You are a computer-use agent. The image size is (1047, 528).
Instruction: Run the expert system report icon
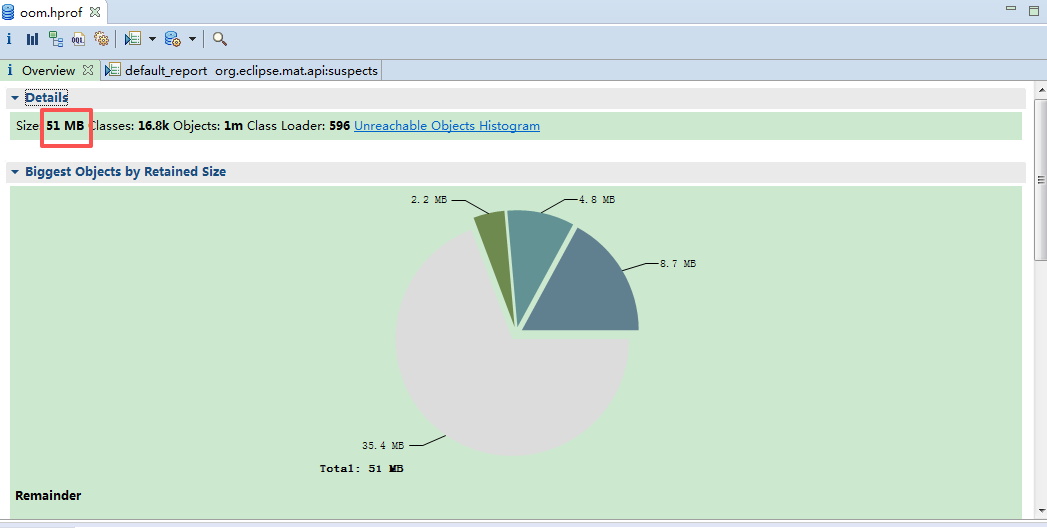[133, 39]
